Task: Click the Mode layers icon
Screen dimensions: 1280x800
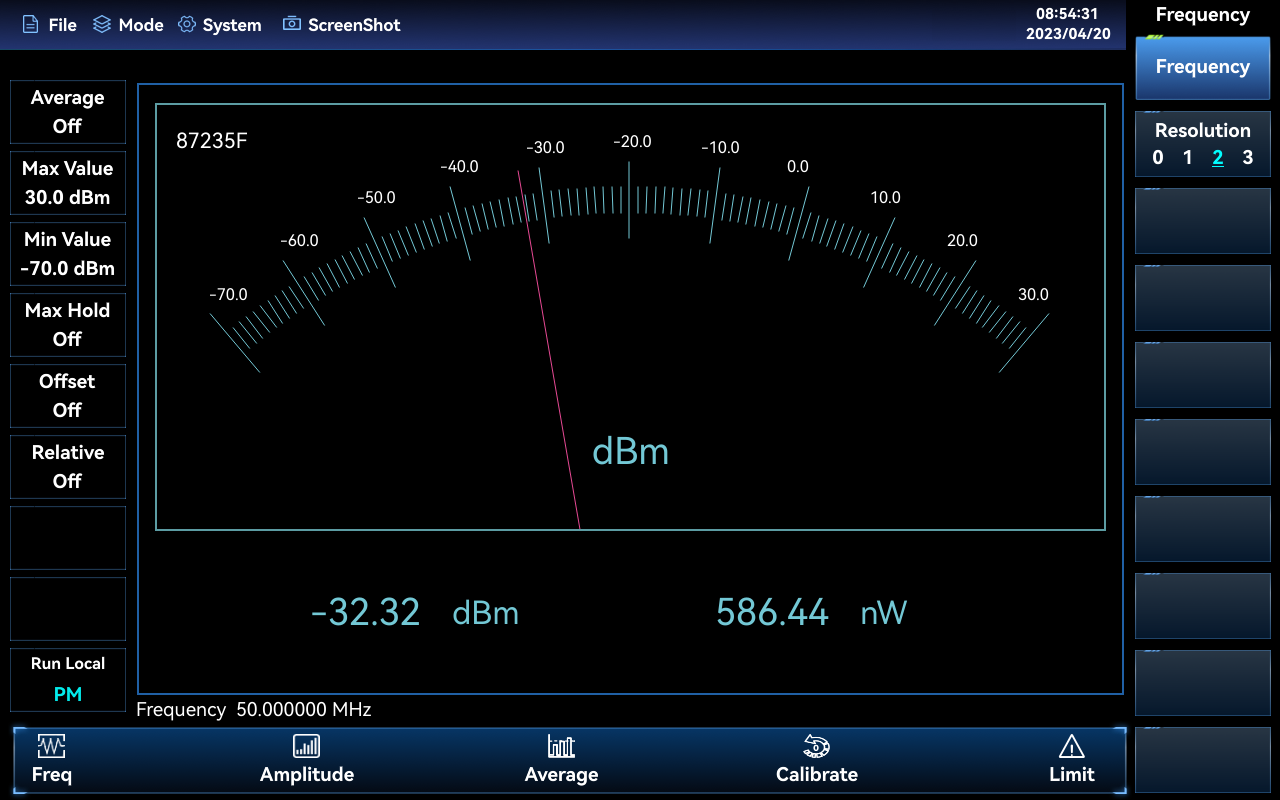Action: (101, 25)
